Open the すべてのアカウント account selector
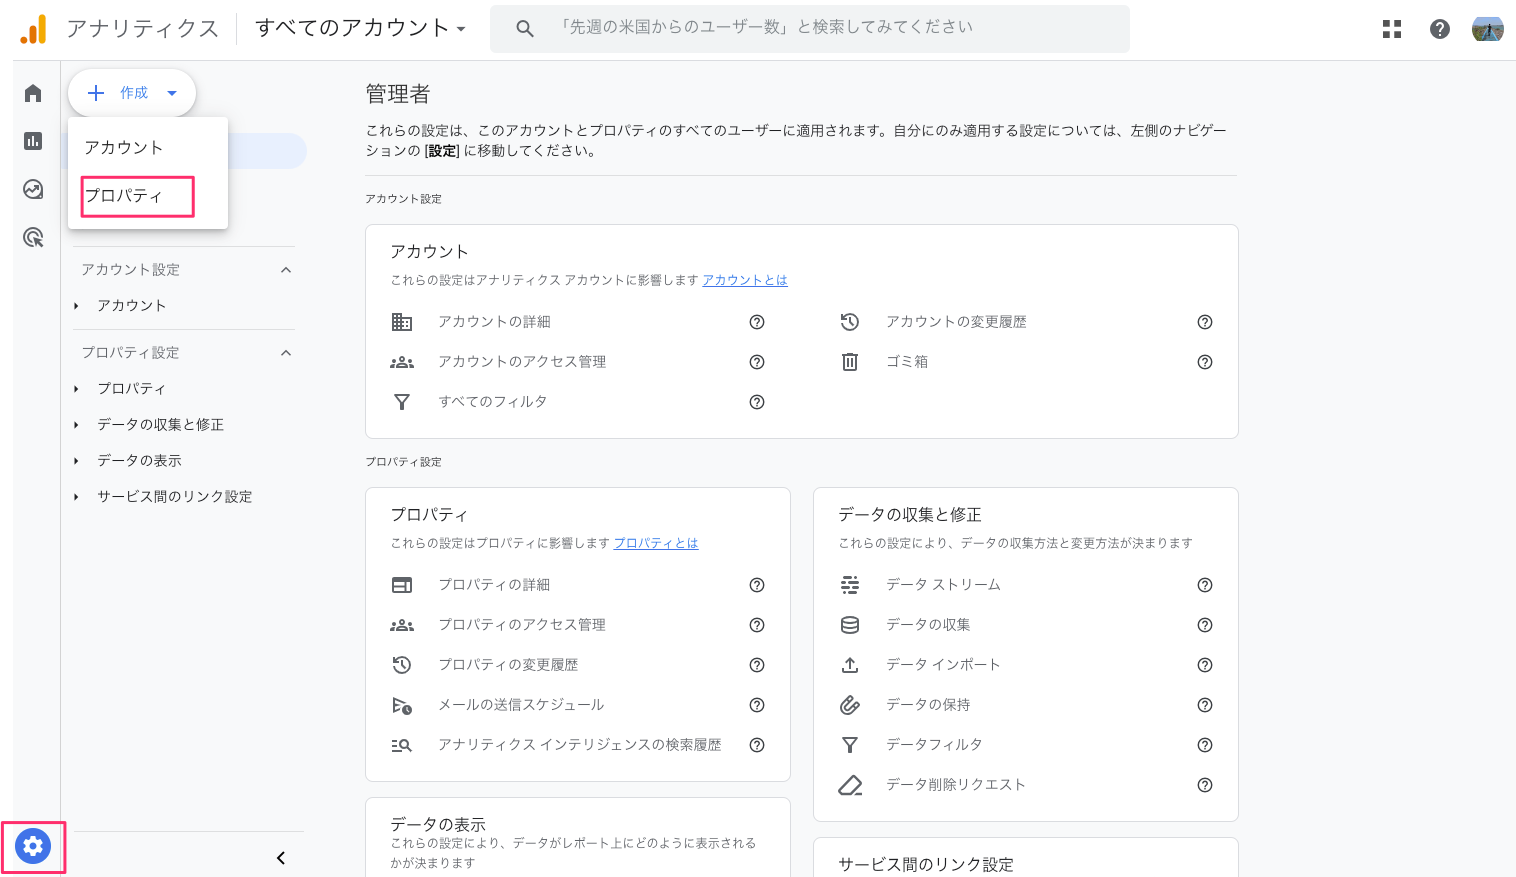 pos(360,28)
